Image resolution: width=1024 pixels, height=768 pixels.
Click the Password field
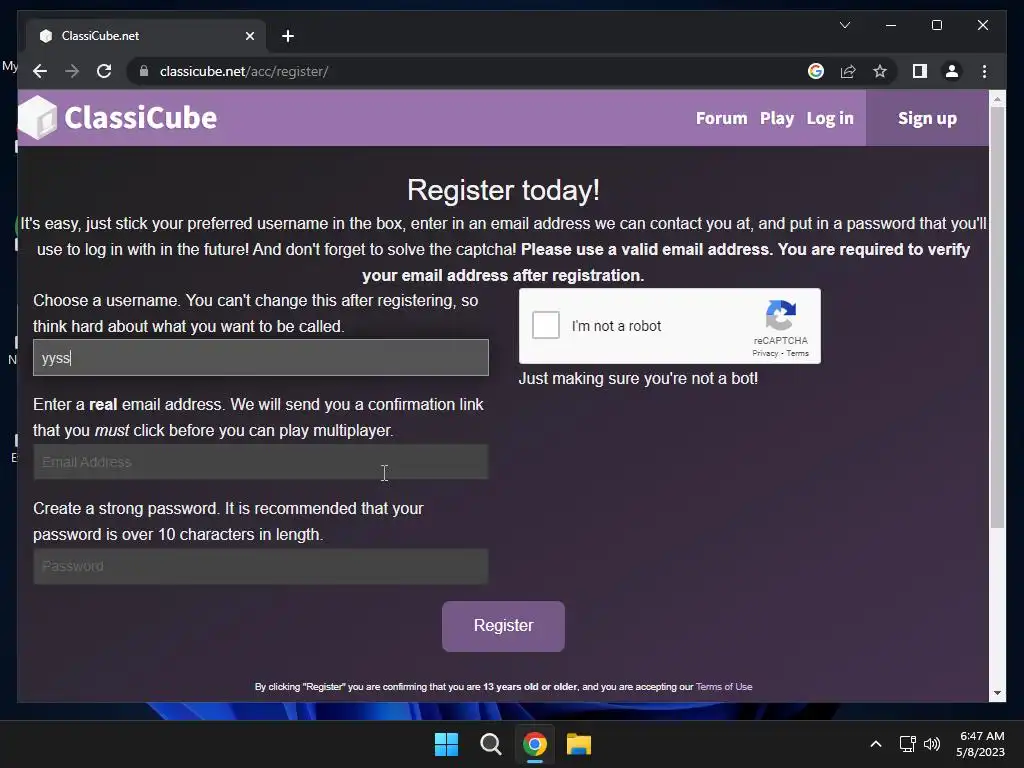click(261, 566)
